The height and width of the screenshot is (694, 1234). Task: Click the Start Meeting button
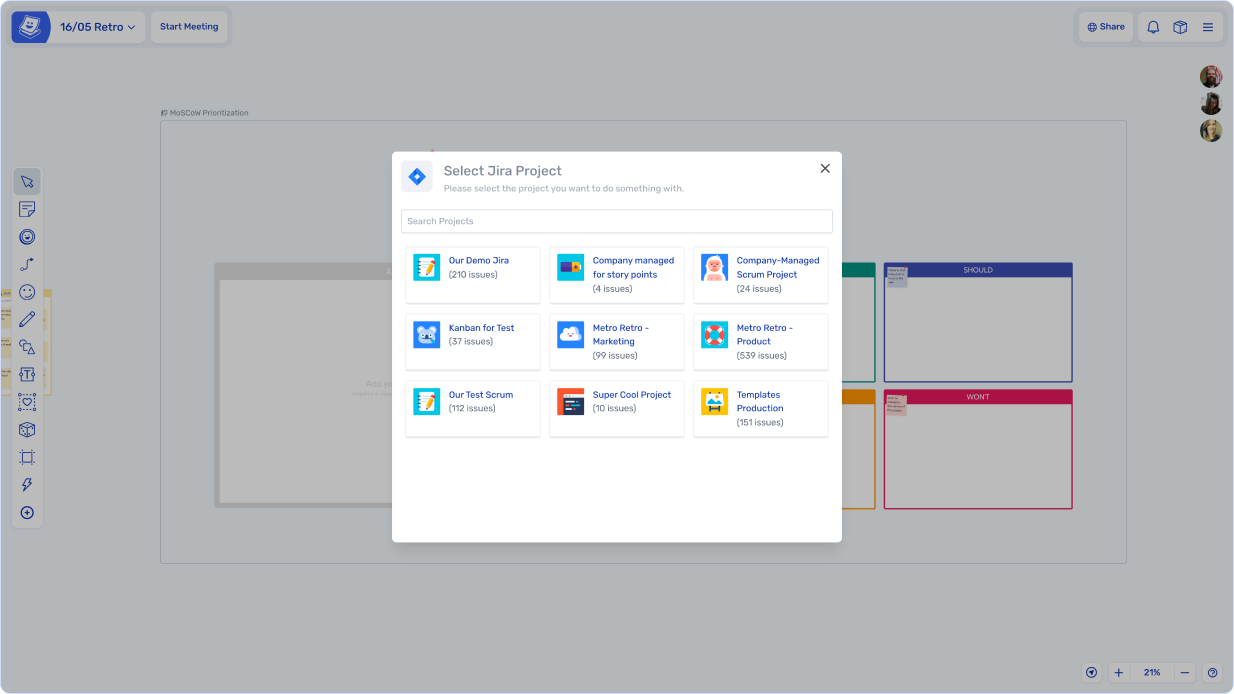[189, 27]
